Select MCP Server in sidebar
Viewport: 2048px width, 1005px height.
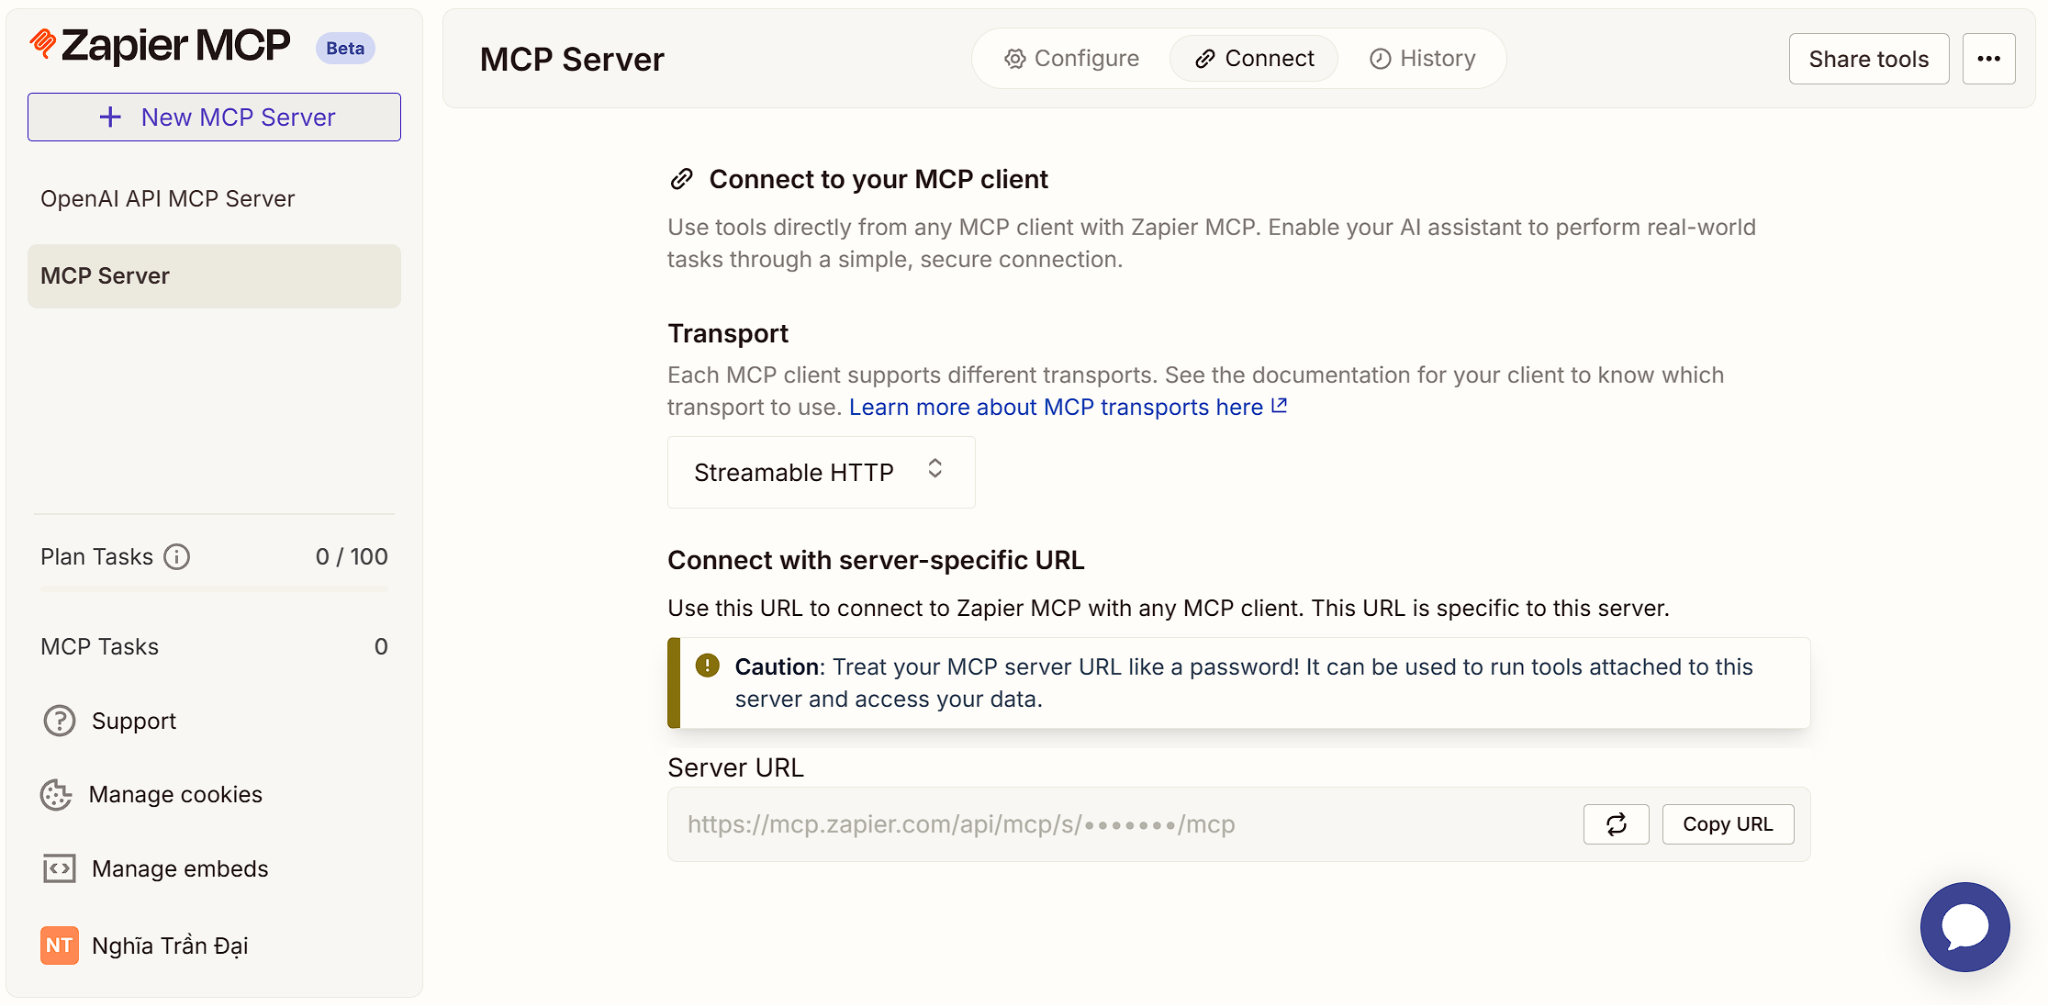pos(214,276)
